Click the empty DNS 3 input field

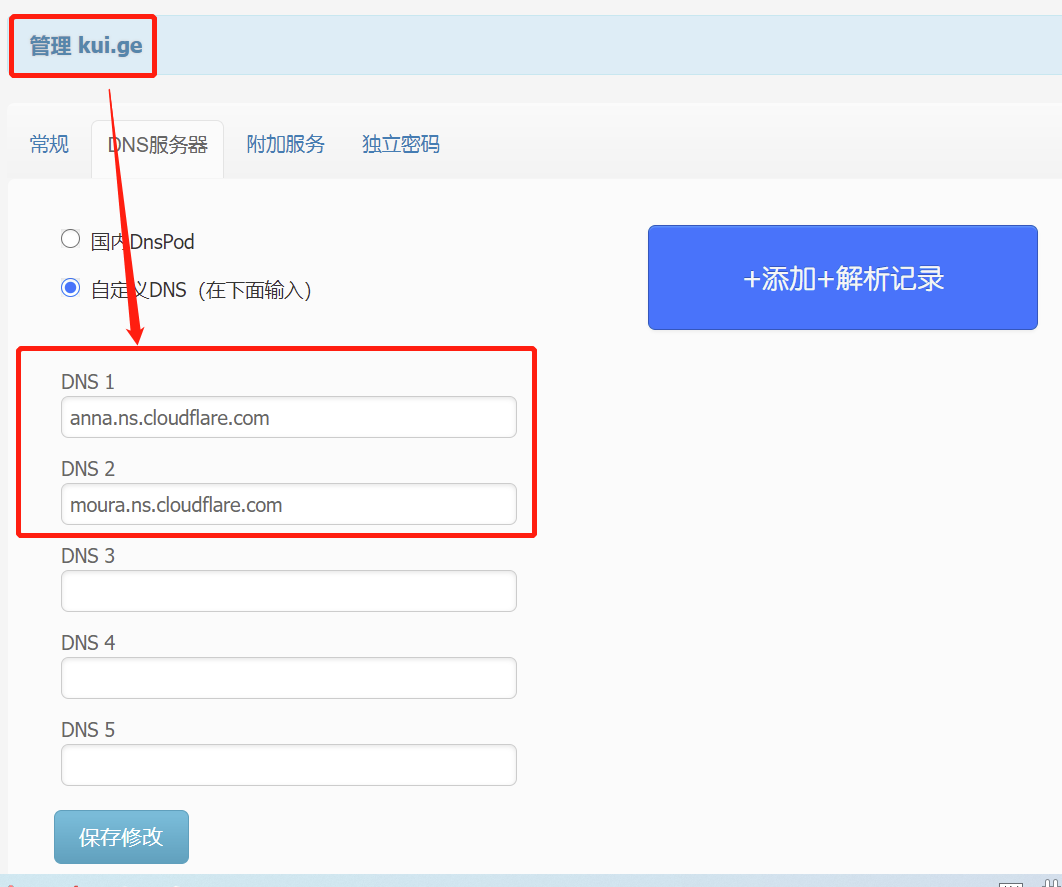pyautogui.click(x=288, y=591)
